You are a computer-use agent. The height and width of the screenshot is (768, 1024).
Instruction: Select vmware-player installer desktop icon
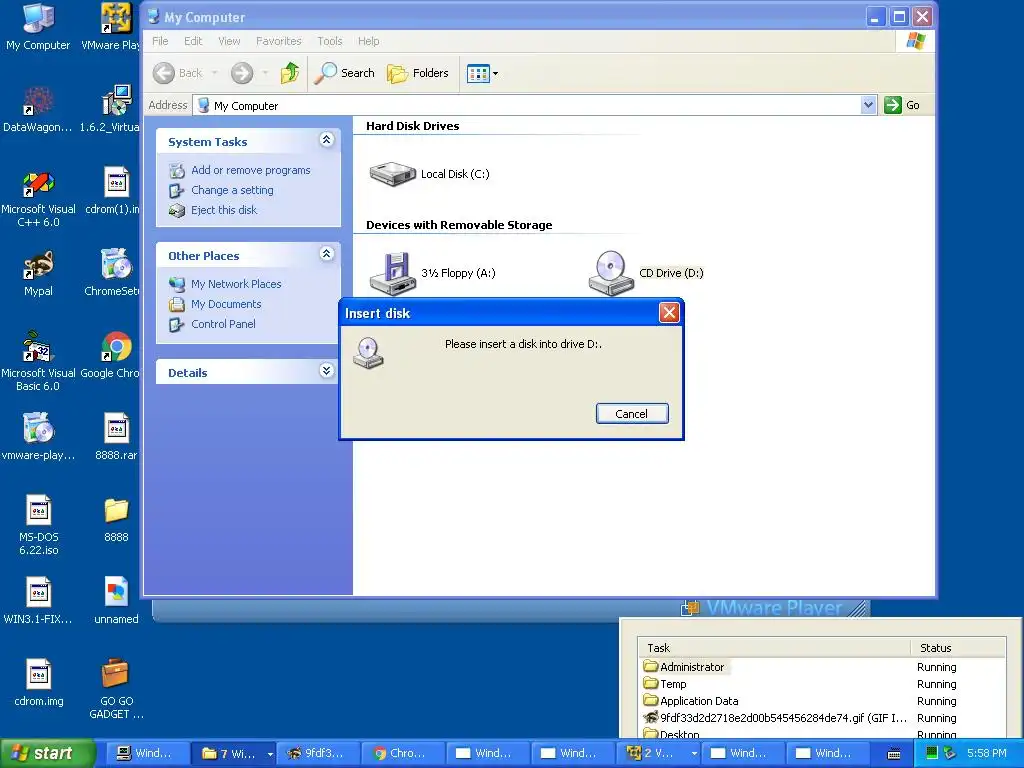click(38, 438)
